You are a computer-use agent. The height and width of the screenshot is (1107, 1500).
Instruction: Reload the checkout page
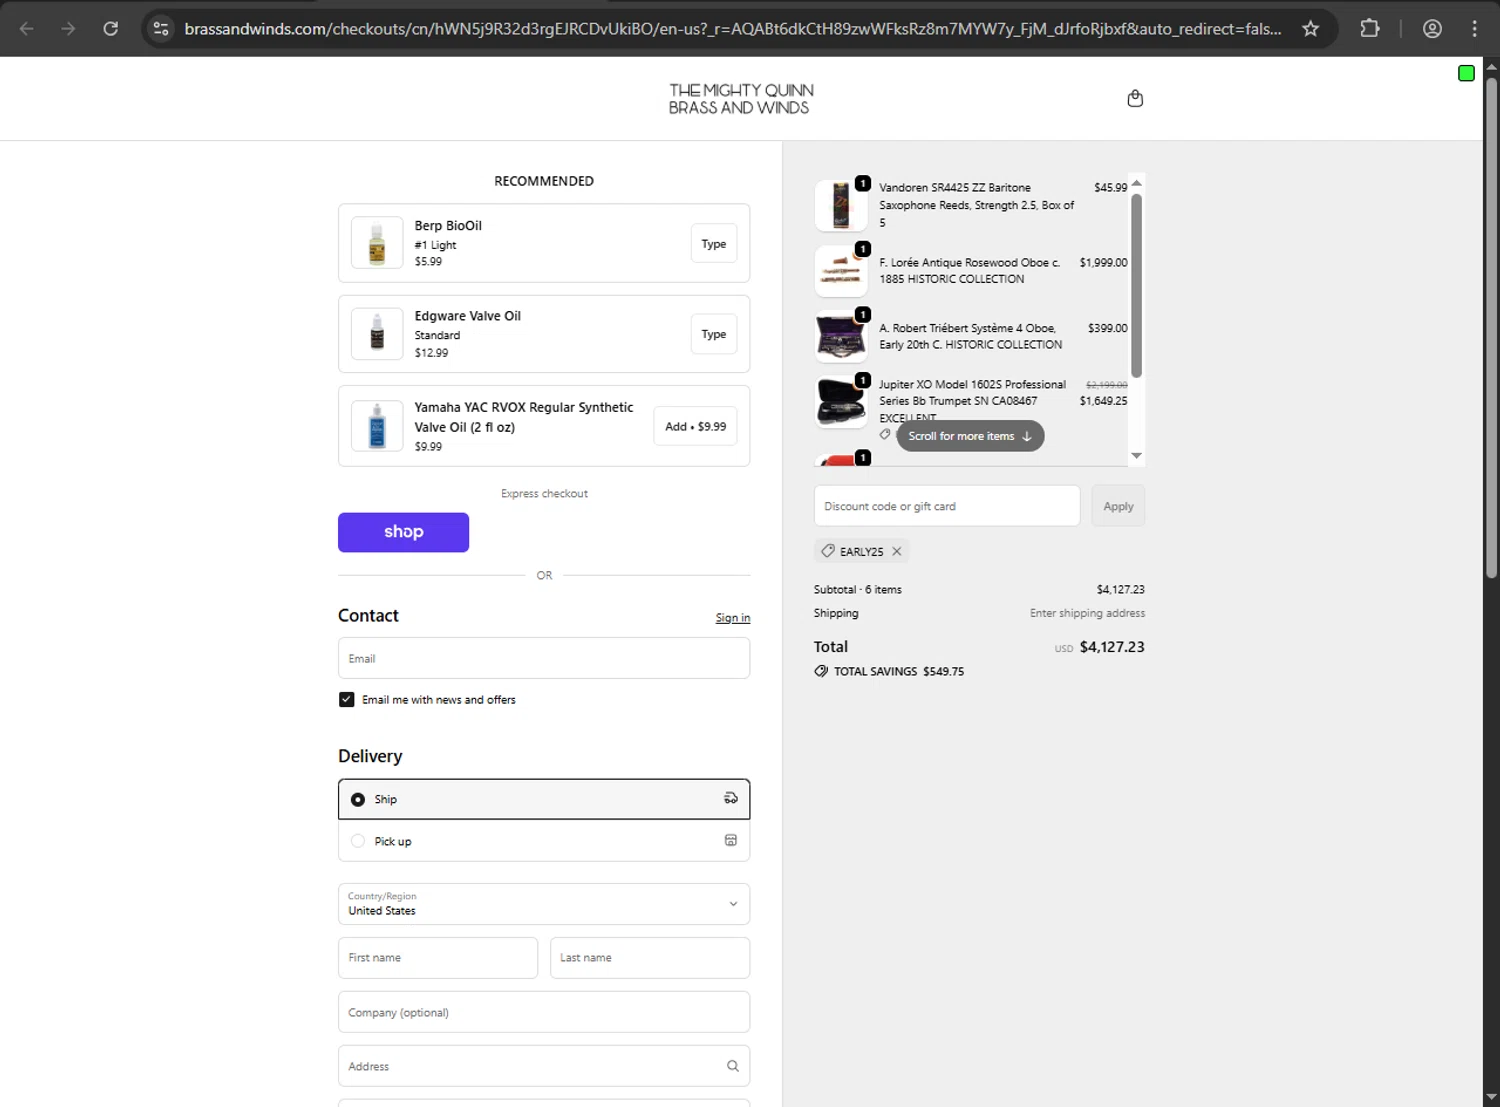pyautogui.click(x=111, y=28)
